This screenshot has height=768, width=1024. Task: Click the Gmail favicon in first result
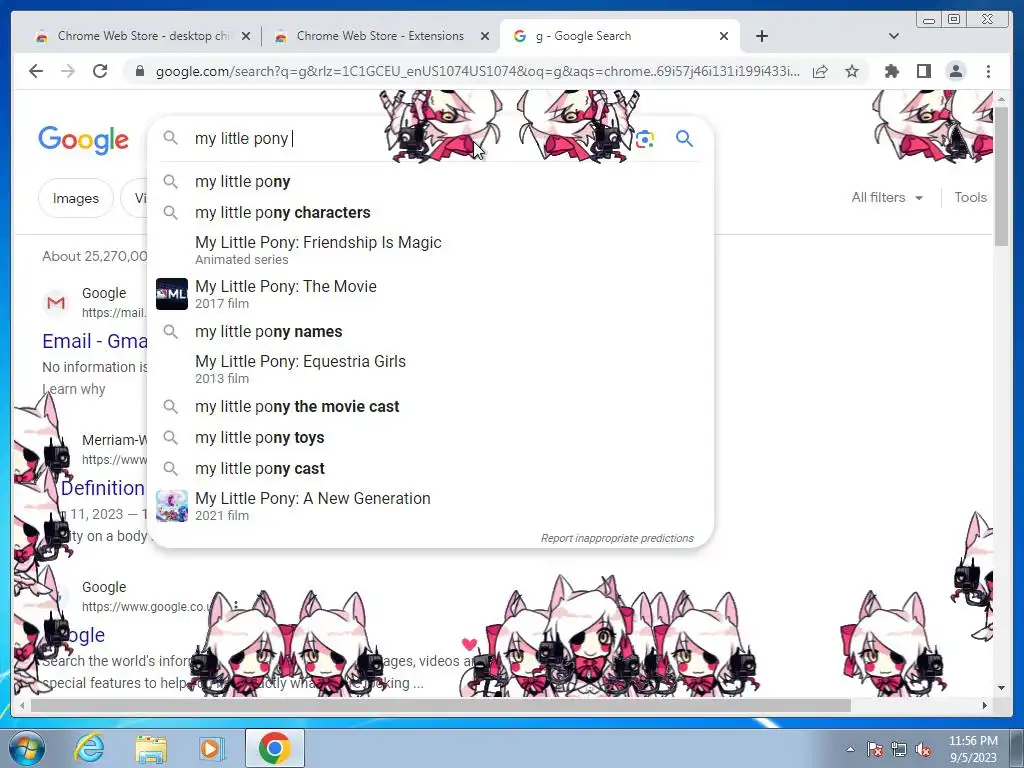click(x=56, y=302)
